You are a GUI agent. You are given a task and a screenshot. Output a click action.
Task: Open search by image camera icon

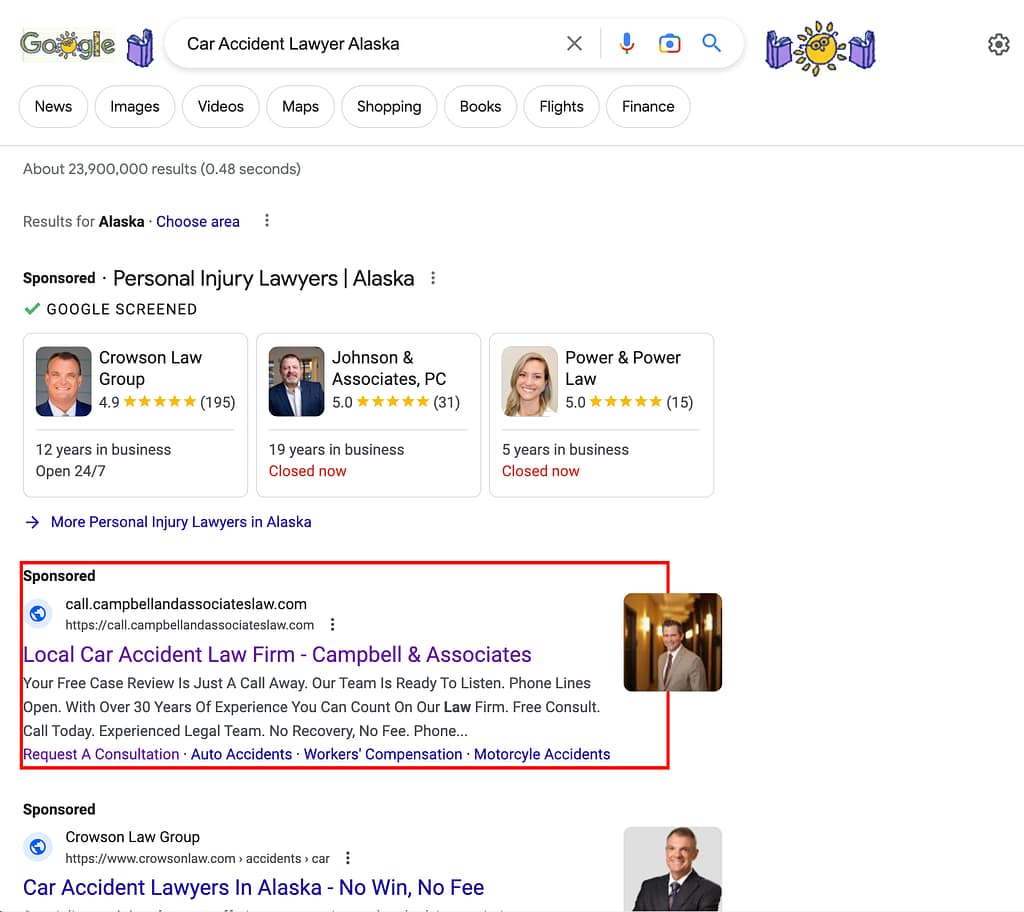[x=669, y=44]
